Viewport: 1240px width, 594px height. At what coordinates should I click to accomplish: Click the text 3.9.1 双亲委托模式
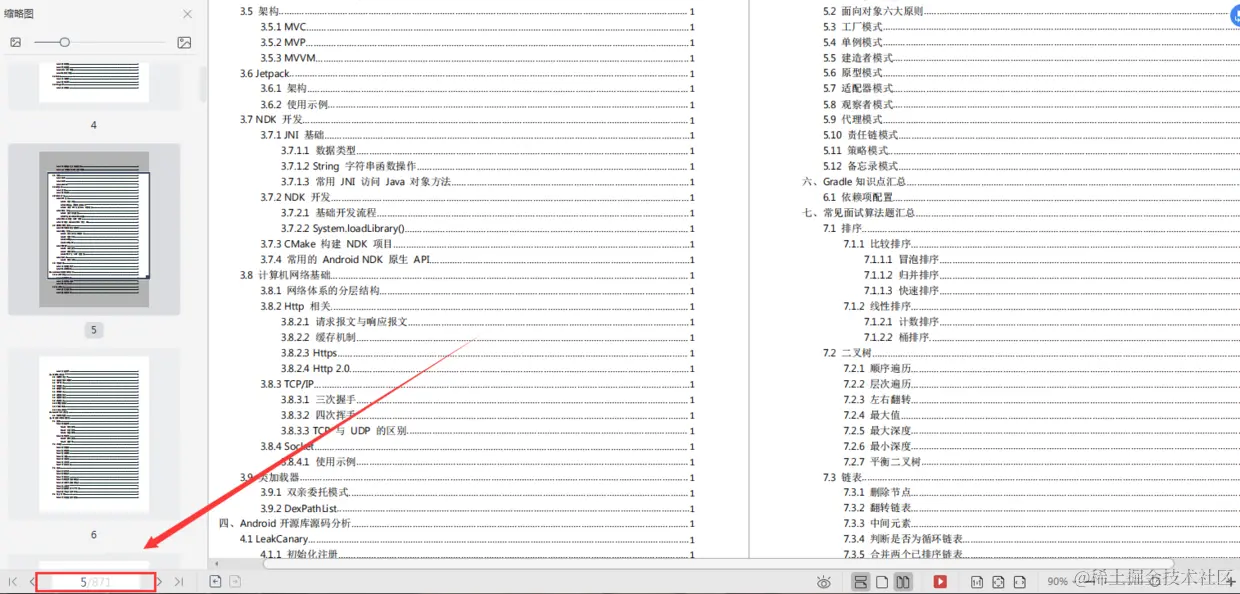pyautogui.click(x=305, y=493)
